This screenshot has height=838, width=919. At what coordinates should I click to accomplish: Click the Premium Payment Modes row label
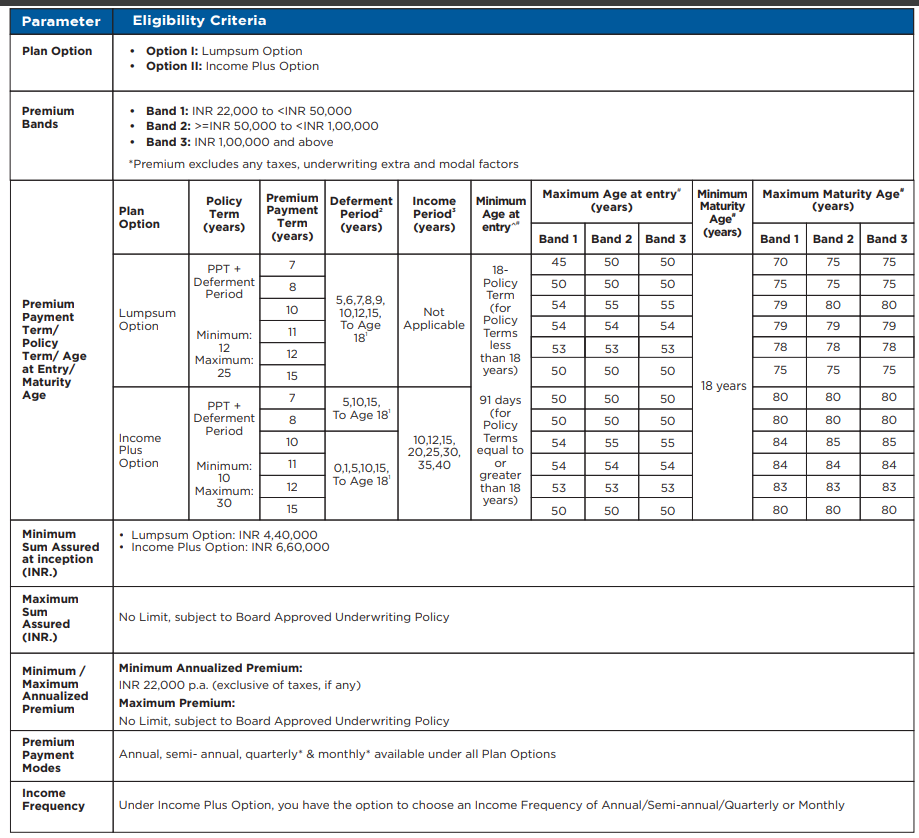click(x=48, y=755)
